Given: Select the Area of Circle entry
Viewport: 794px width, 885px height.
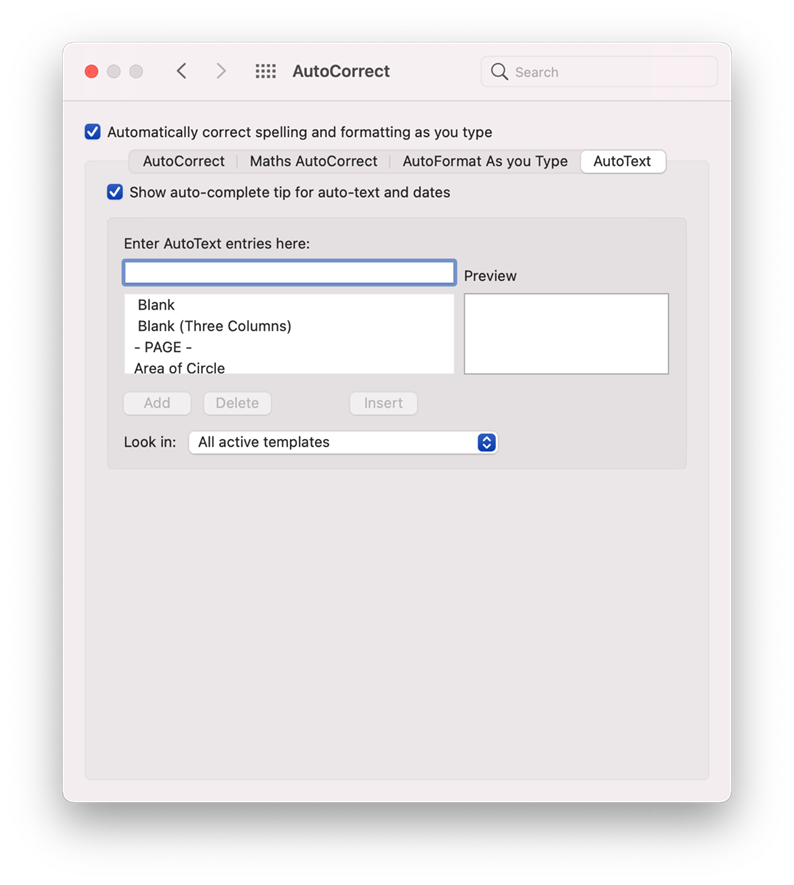Looking at the screenshot, I should 289,367.
